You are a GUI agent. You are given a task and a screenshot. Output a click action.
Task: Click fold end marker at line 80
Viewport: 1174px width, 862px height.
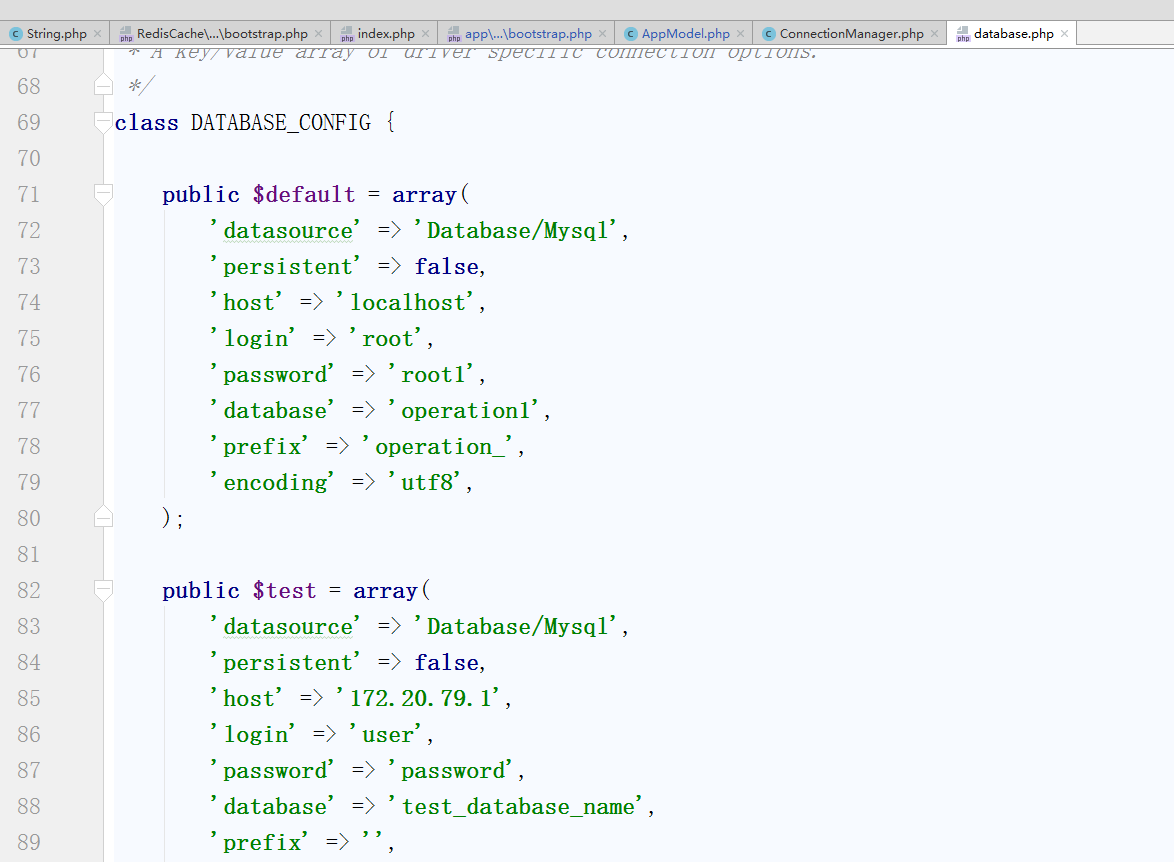pos(103,517)
